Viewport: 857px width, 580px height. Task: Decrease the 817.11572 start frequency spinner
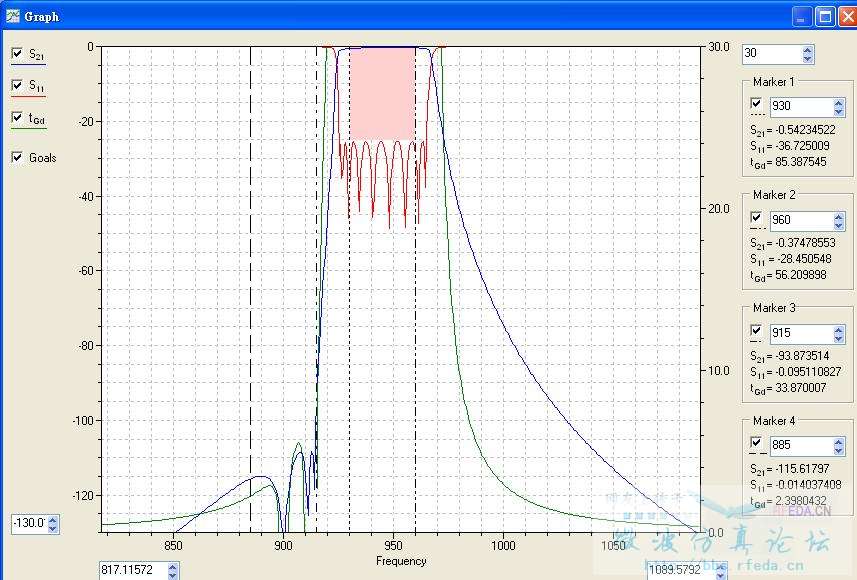(x=173, y=575)
